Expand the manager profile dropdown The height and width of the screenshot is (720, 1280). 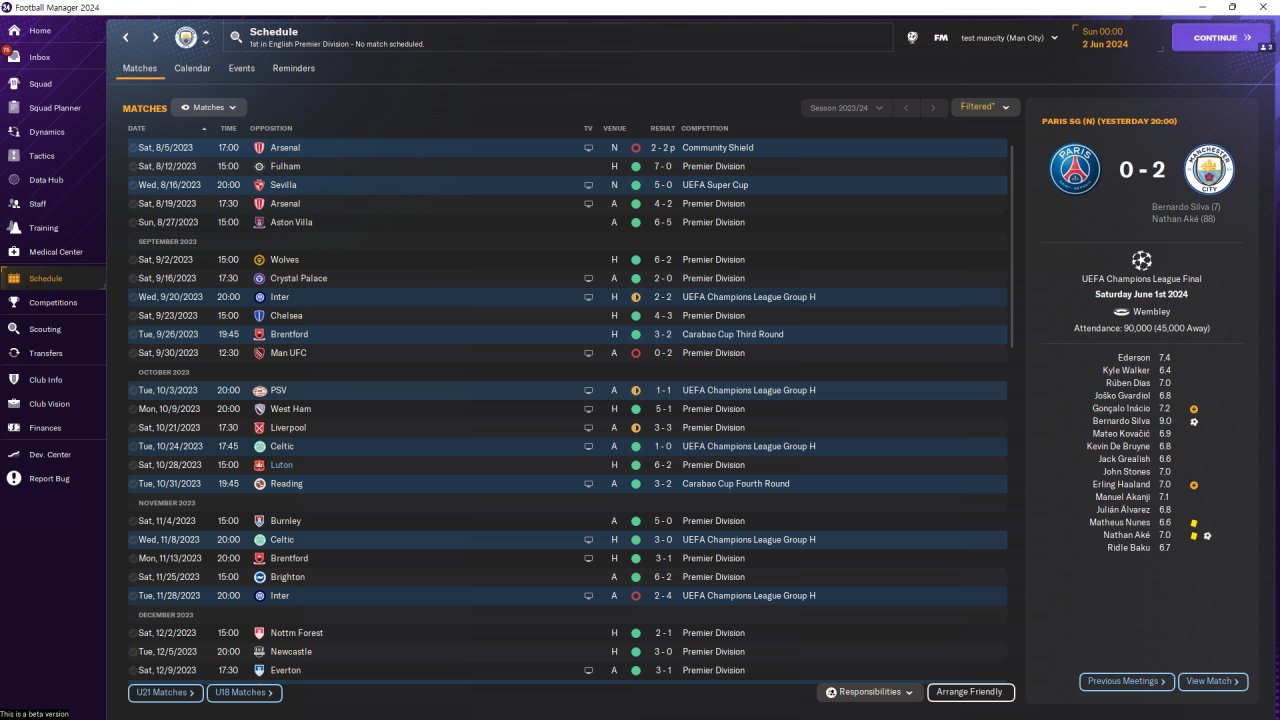[x=1055, y=38]
